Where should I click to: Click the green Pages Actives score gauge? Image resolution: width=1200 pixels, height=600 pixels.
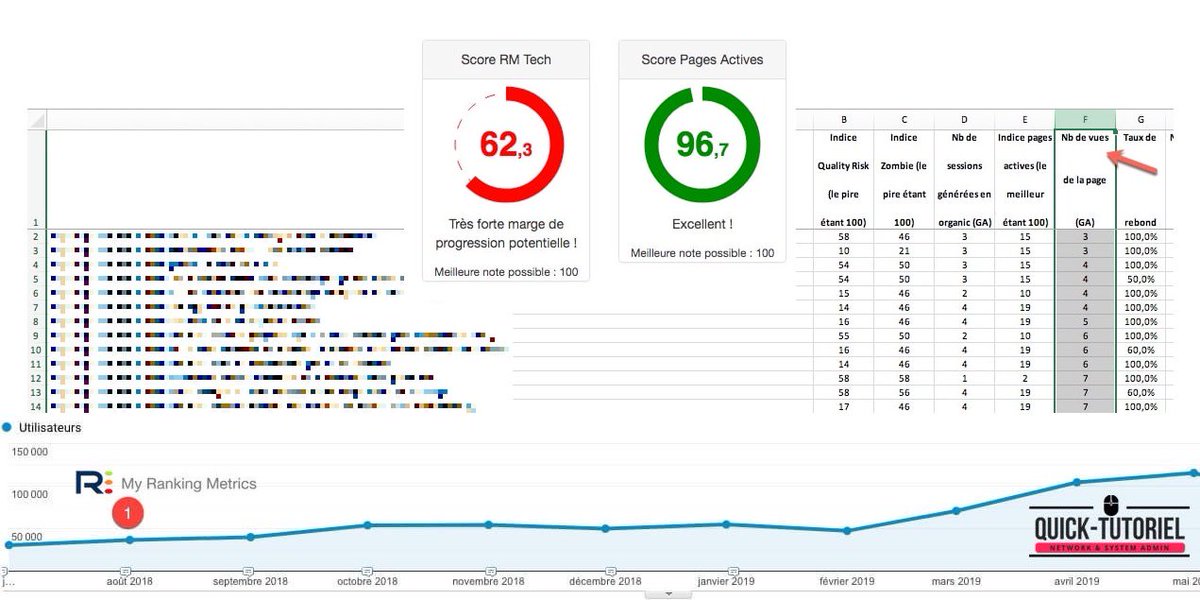coord(701,145)
